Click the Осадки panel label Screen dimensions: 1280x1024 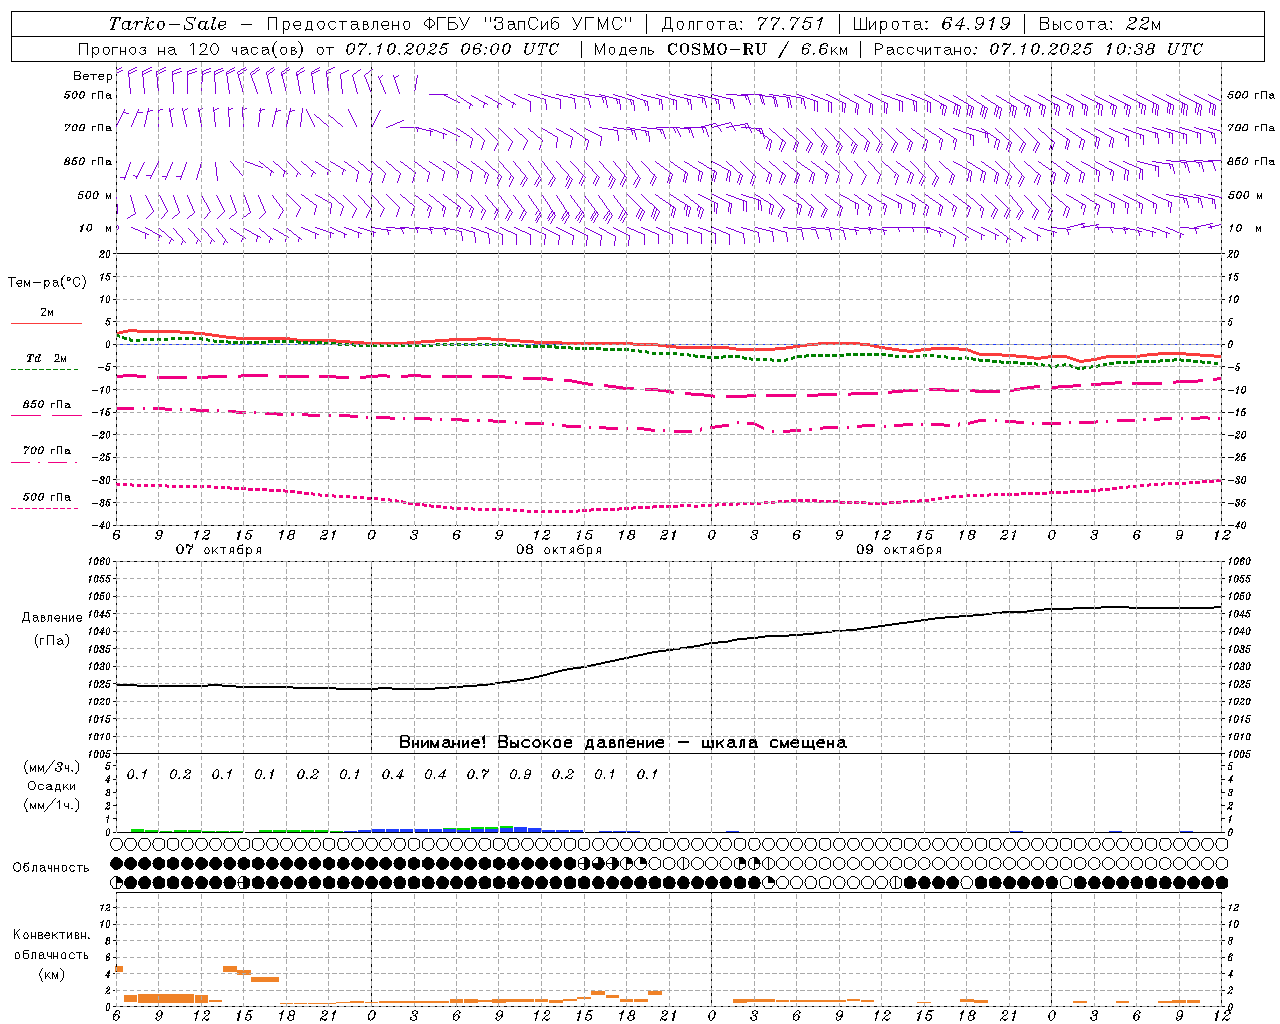pyautogui.click(x=52, y=786)
